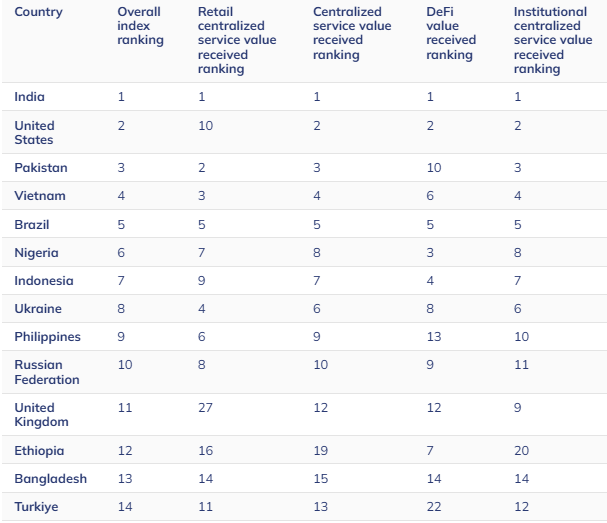This screenshot has width=607, height=523.
Task: Select the Russian Federation country cell
Action: tap(44, 373)
